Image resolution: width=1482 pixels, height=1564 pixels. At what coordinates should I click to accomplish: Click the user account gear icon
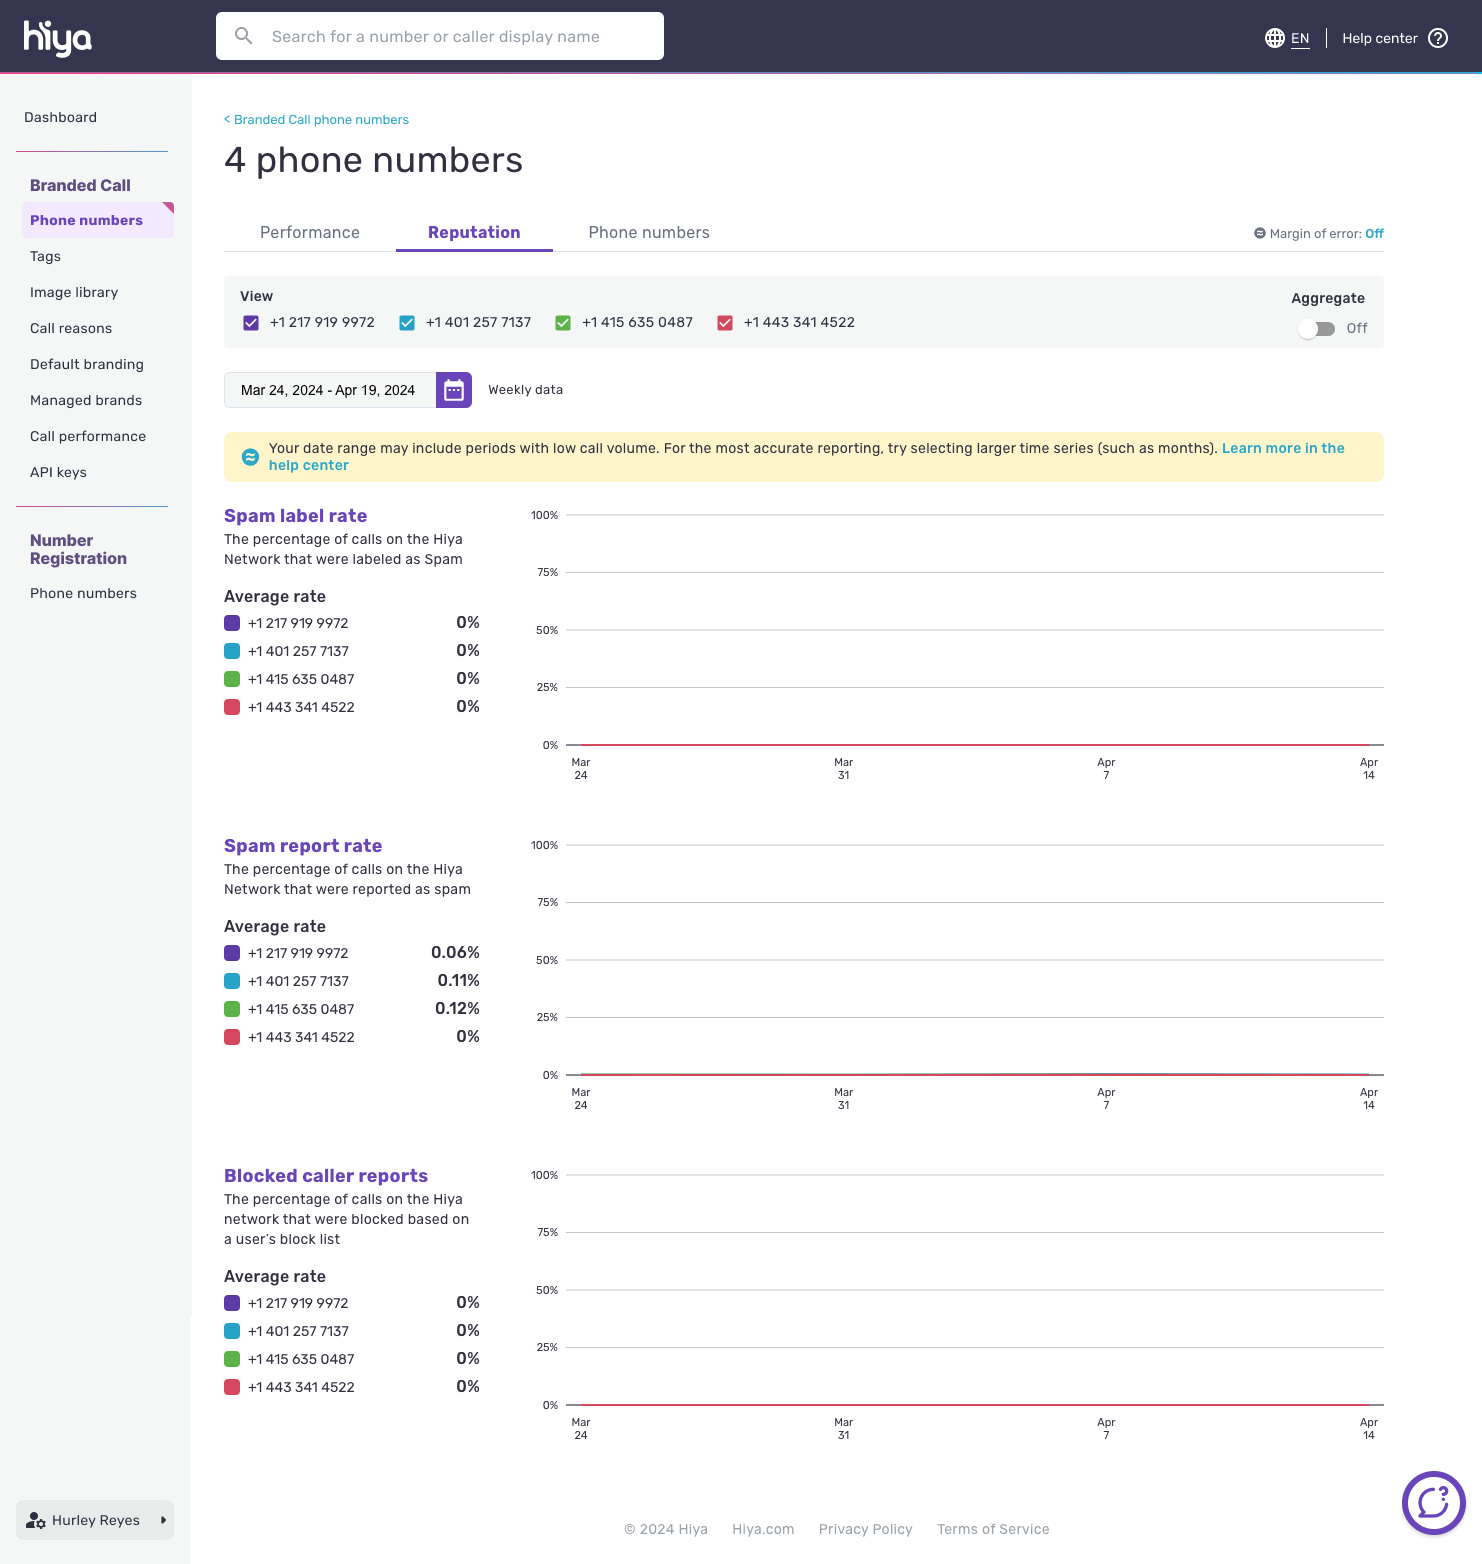36,1520
